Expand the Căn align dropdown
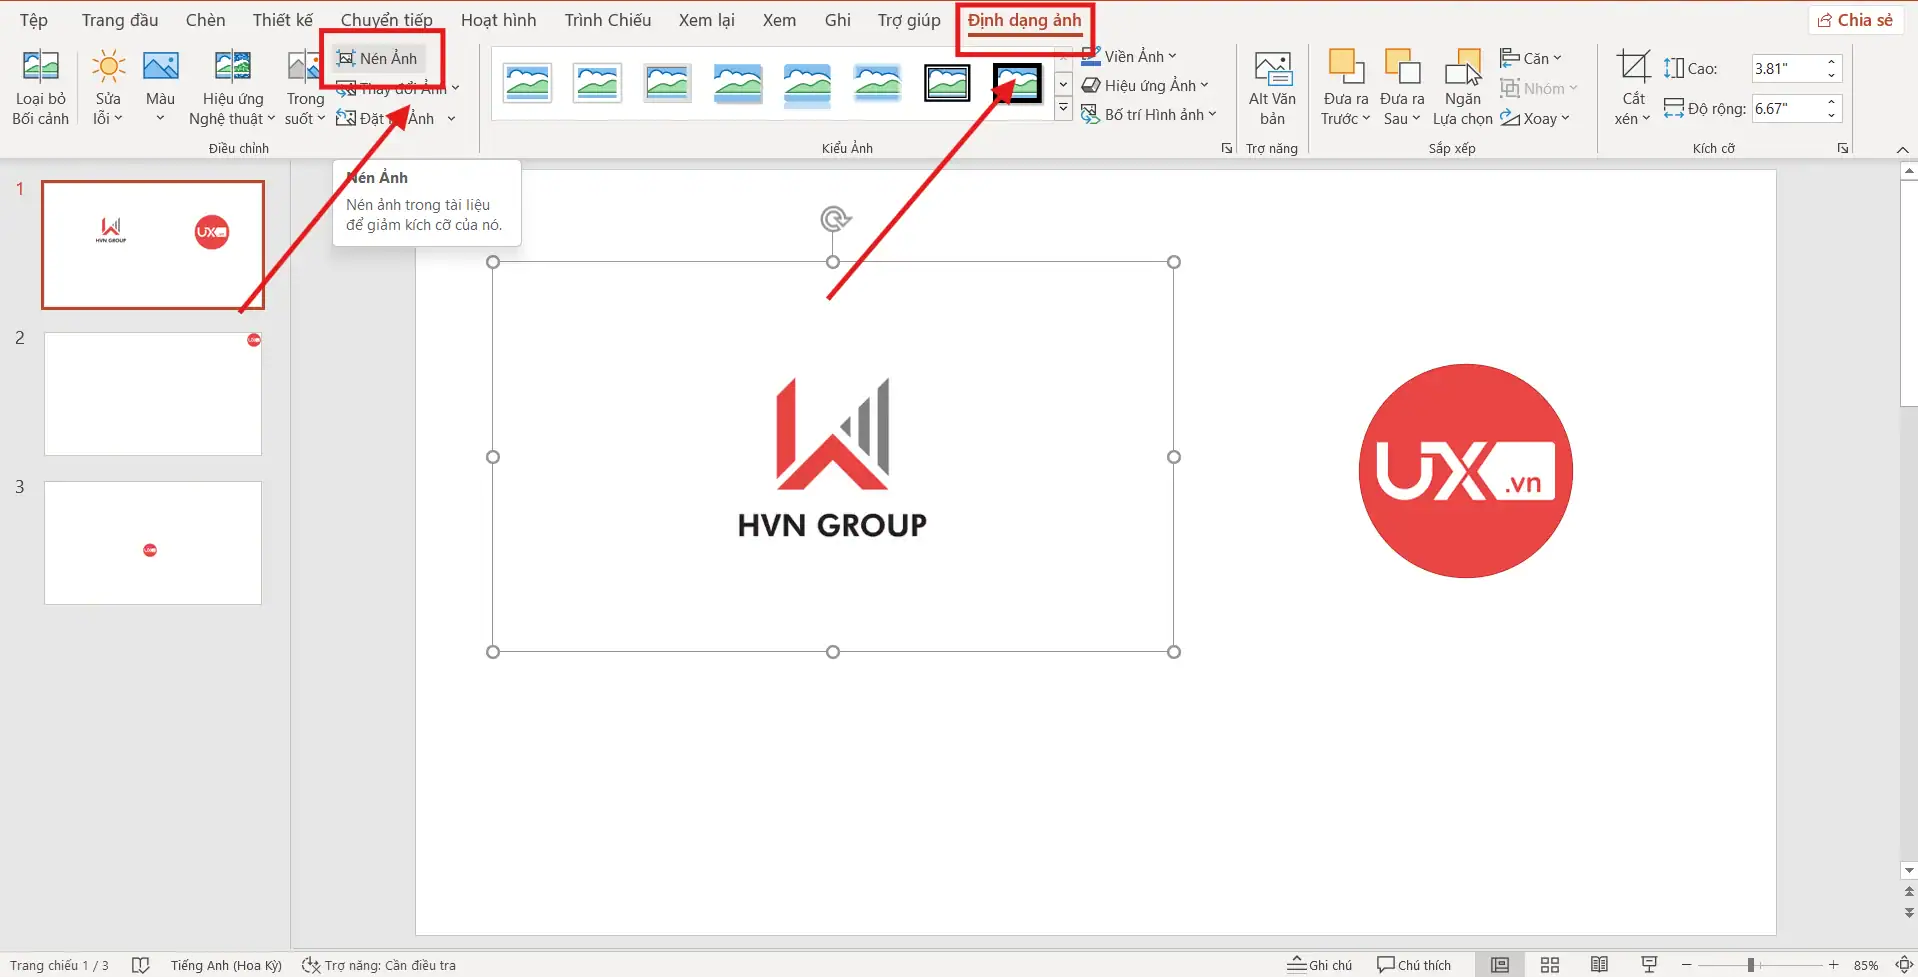1918x977 pixels. coord(1531,58)
